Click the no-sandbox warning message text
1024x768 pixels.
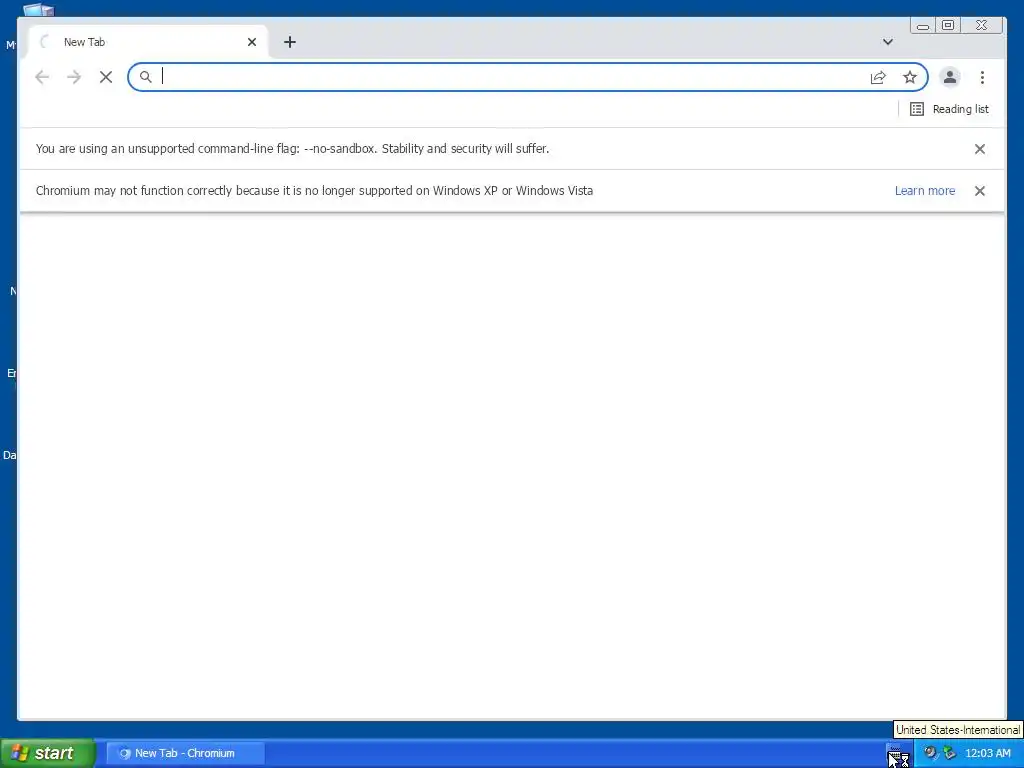coord(292,149)
